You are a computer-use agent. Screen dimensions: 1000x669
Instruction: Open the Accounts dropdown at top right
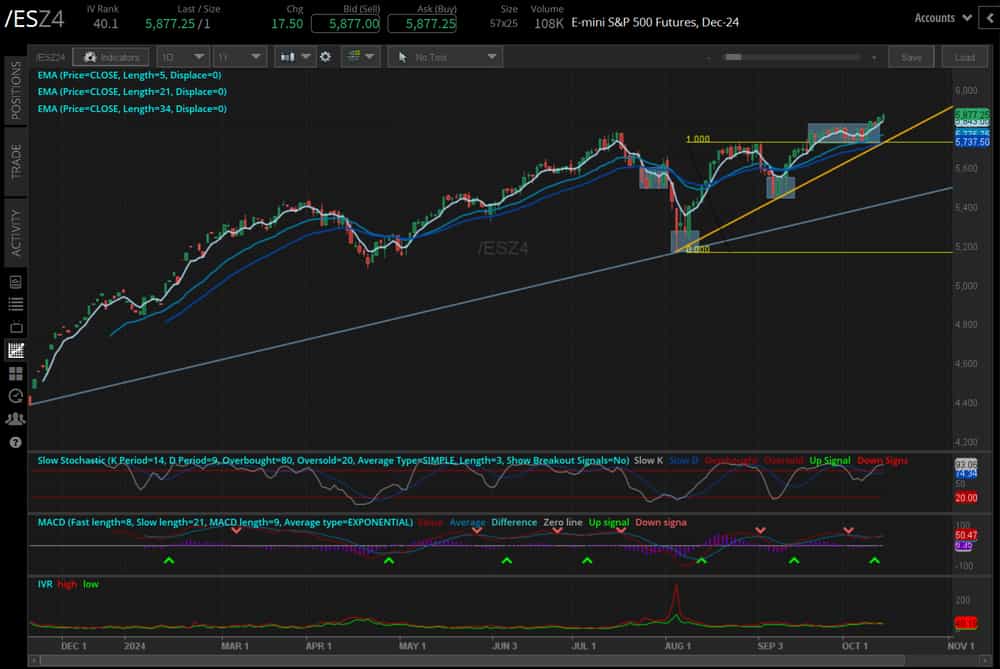tap(940, 17)
